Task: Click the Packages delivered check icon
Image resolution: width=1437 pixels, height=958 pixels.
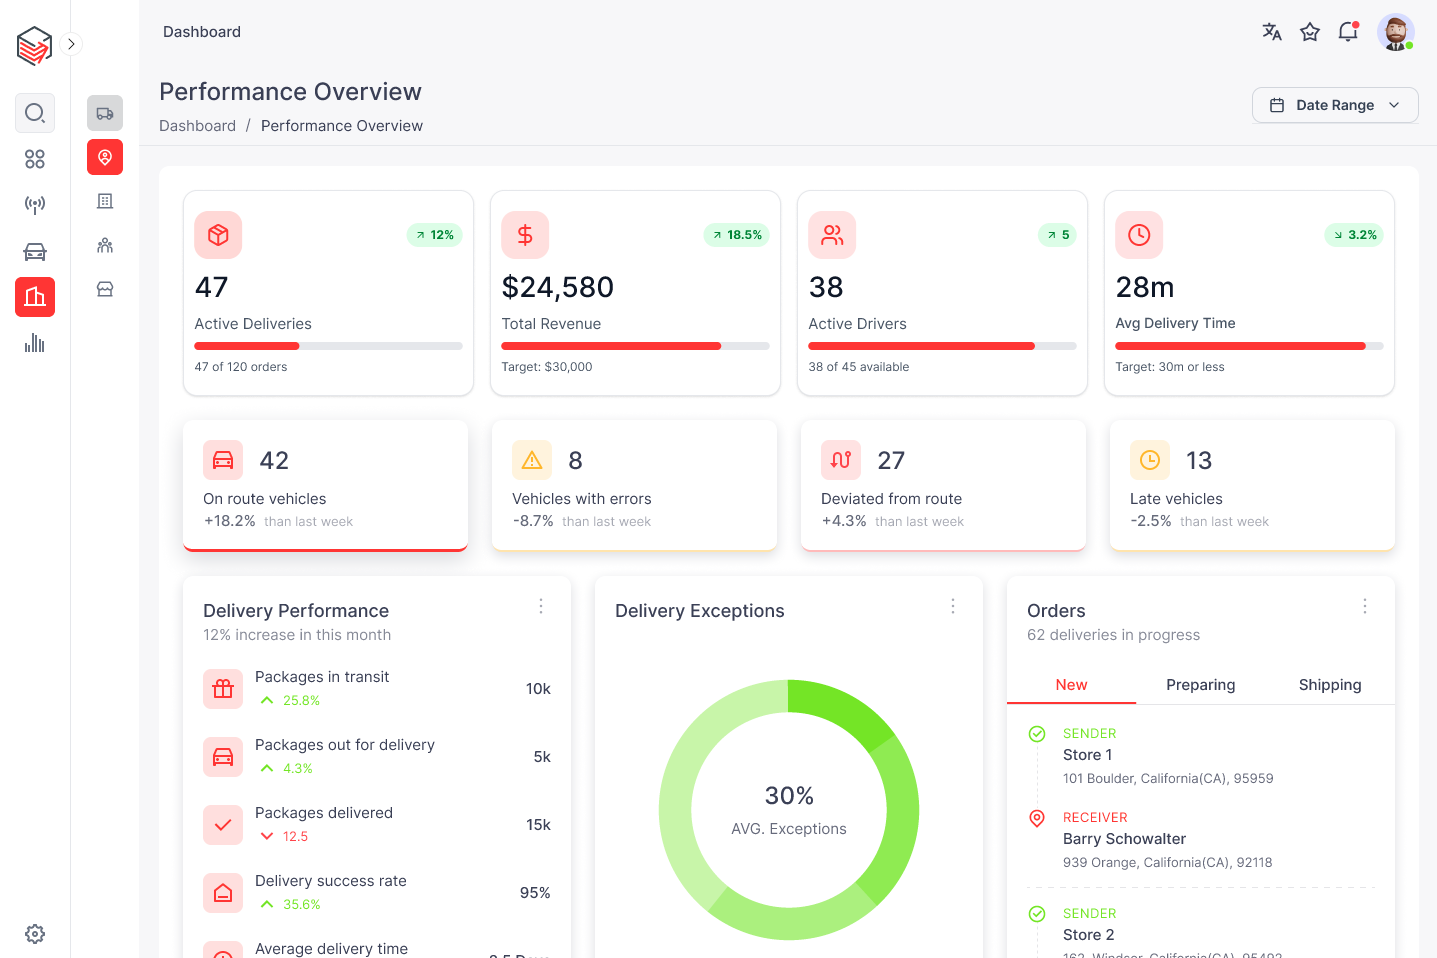Action: (223, 825)
